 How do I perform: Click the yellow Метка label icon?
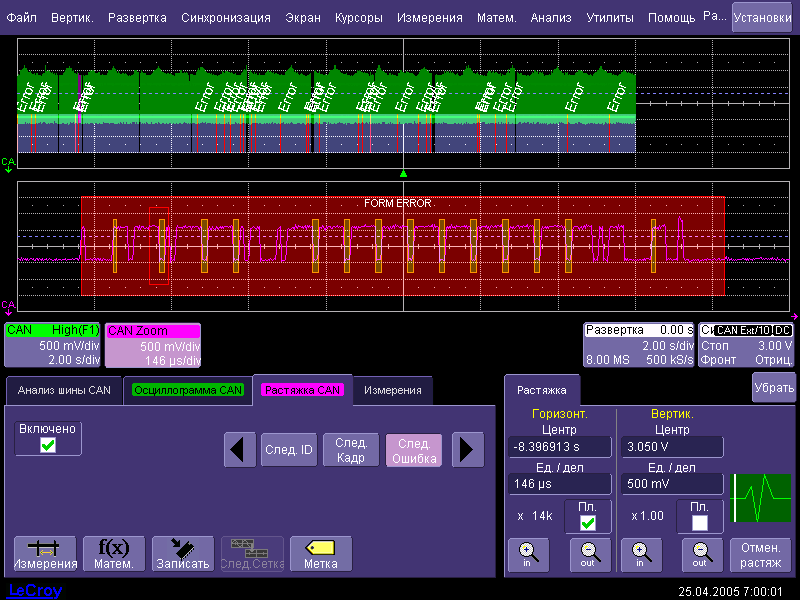[321, 554]
